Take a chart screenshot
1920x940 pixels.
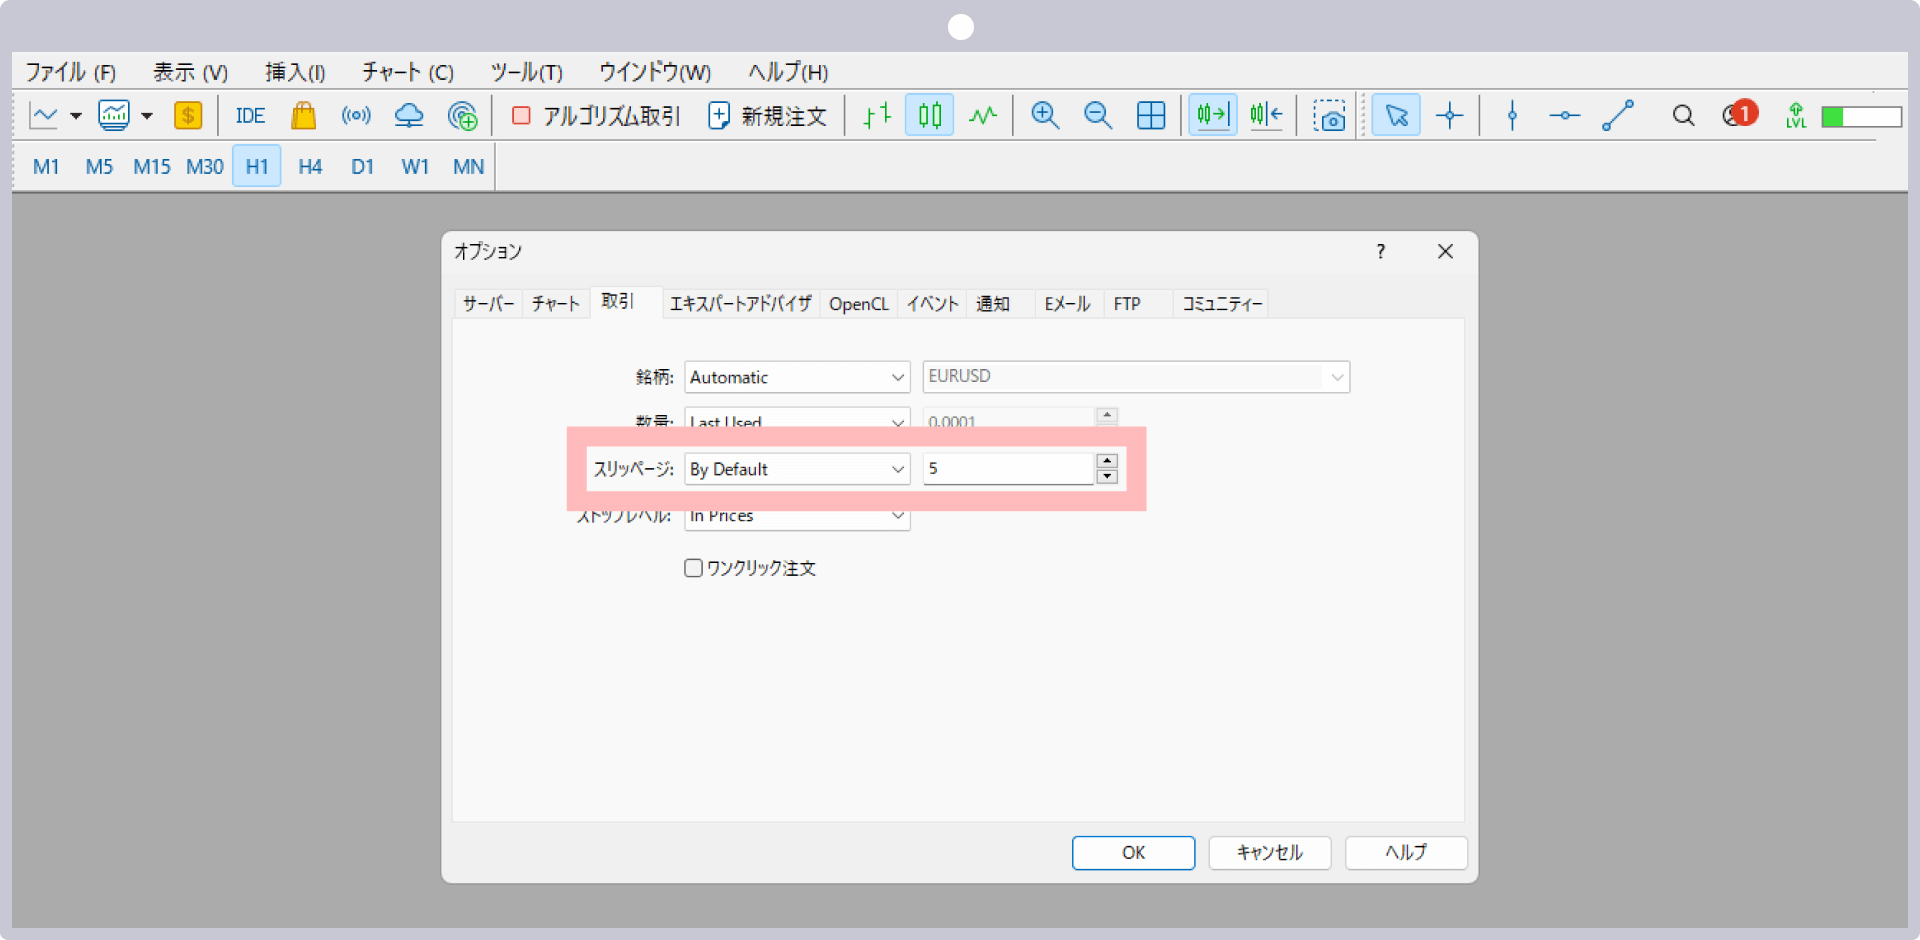(x=1329, y=116)
